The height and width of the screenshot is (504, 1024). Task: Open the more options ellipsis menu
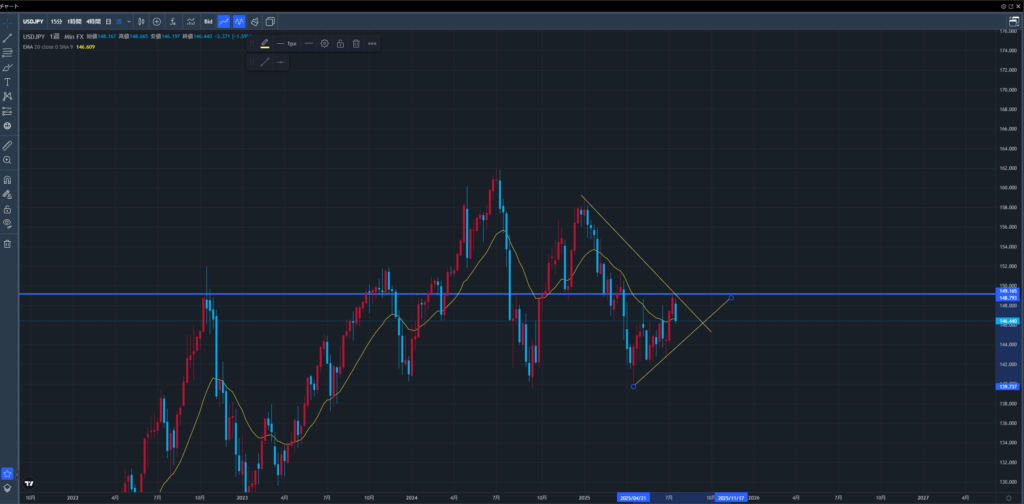point(372,44)
